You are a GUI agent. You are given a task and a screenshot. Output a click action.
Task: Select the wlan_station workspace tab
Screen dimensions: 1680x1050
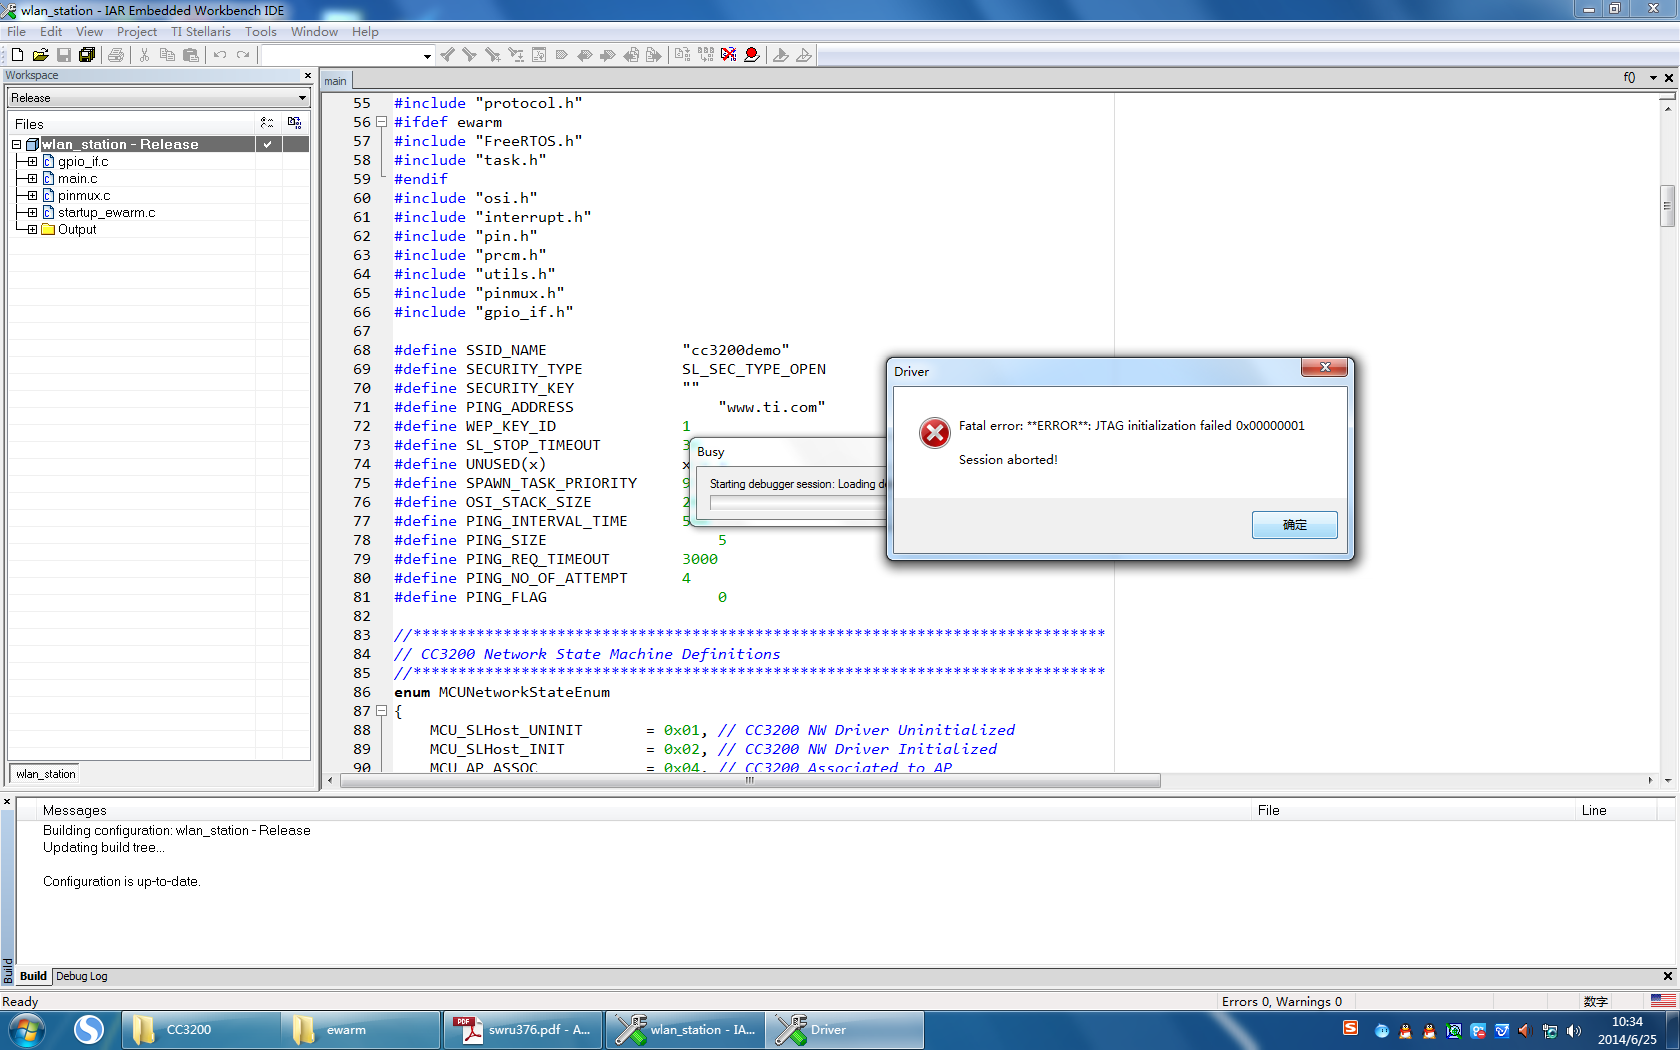pyautogui.click(x=46, y=774)
